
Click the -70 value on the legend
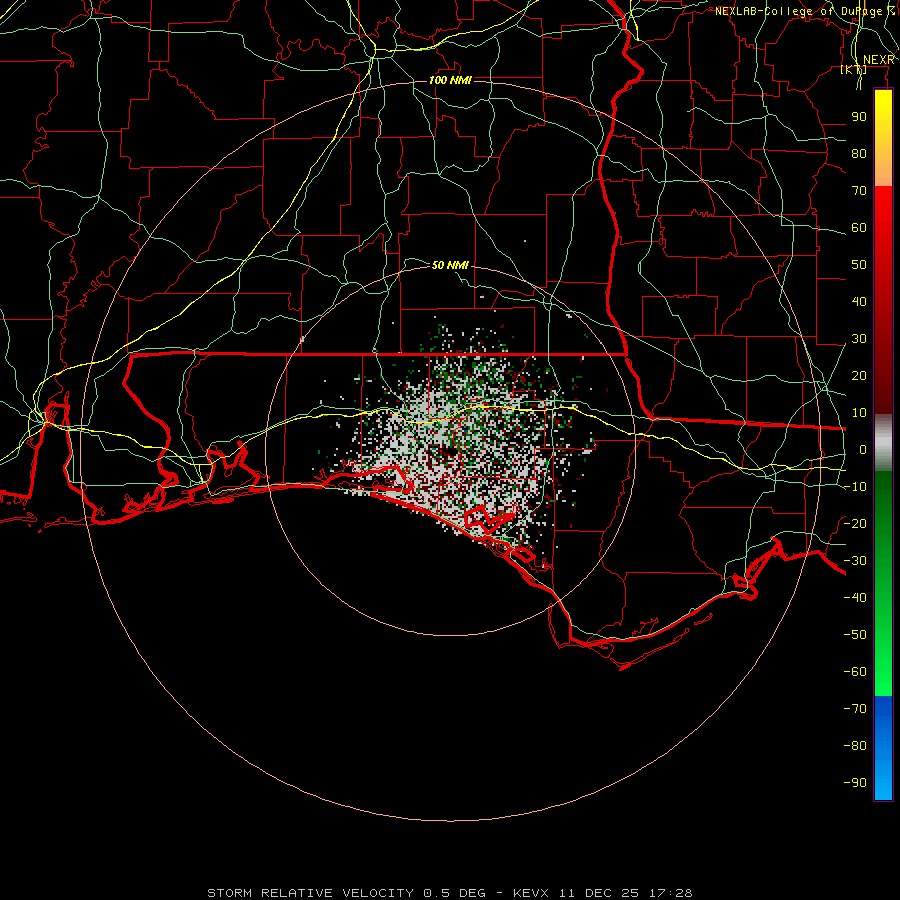855,709
